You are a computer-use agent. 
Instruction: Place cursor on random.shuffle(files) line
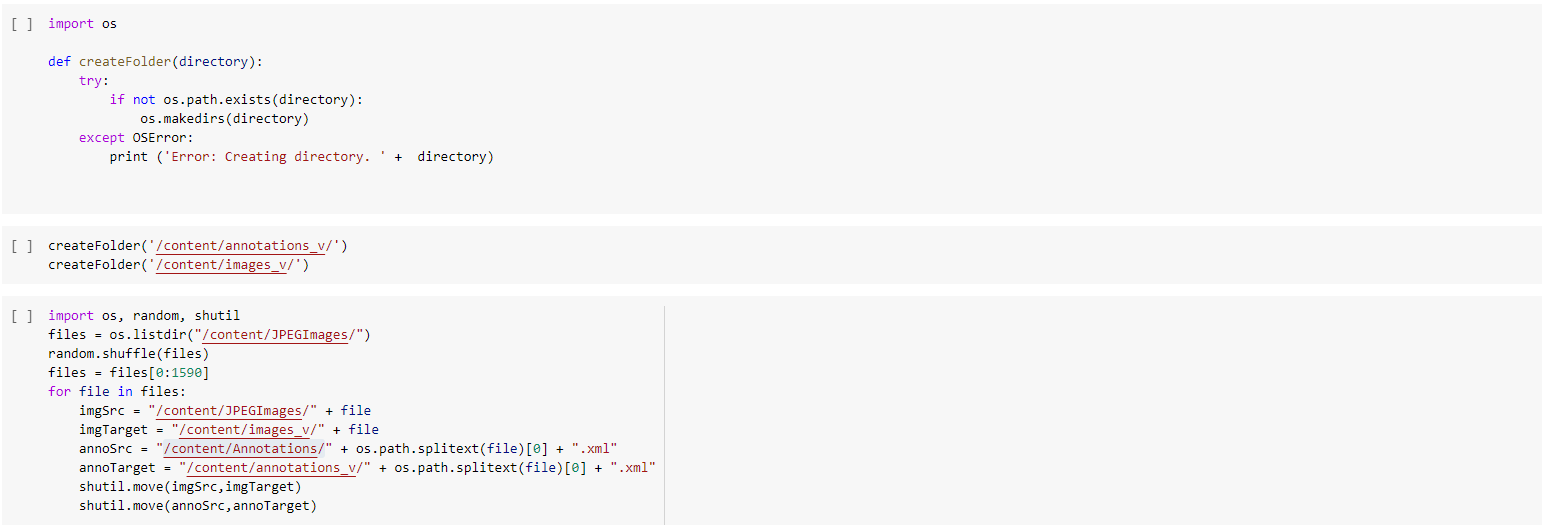point(128,354)
